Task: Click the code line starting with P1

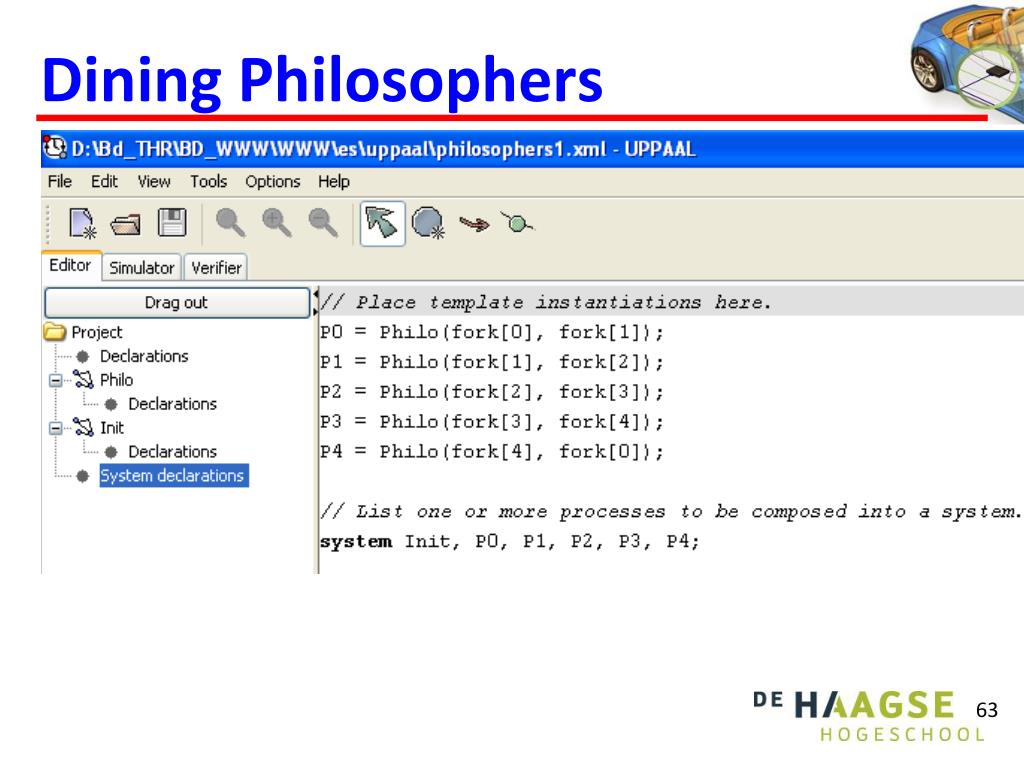Action: [492, 362]
